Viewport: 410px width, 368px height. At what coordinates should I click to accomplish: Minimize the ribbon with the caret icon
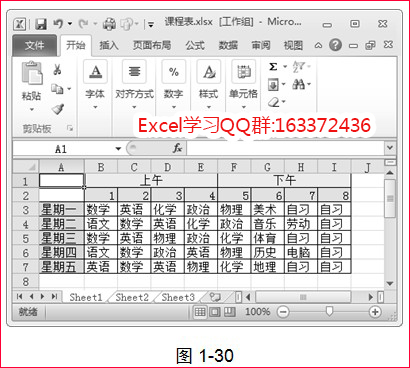click(318, 45)
